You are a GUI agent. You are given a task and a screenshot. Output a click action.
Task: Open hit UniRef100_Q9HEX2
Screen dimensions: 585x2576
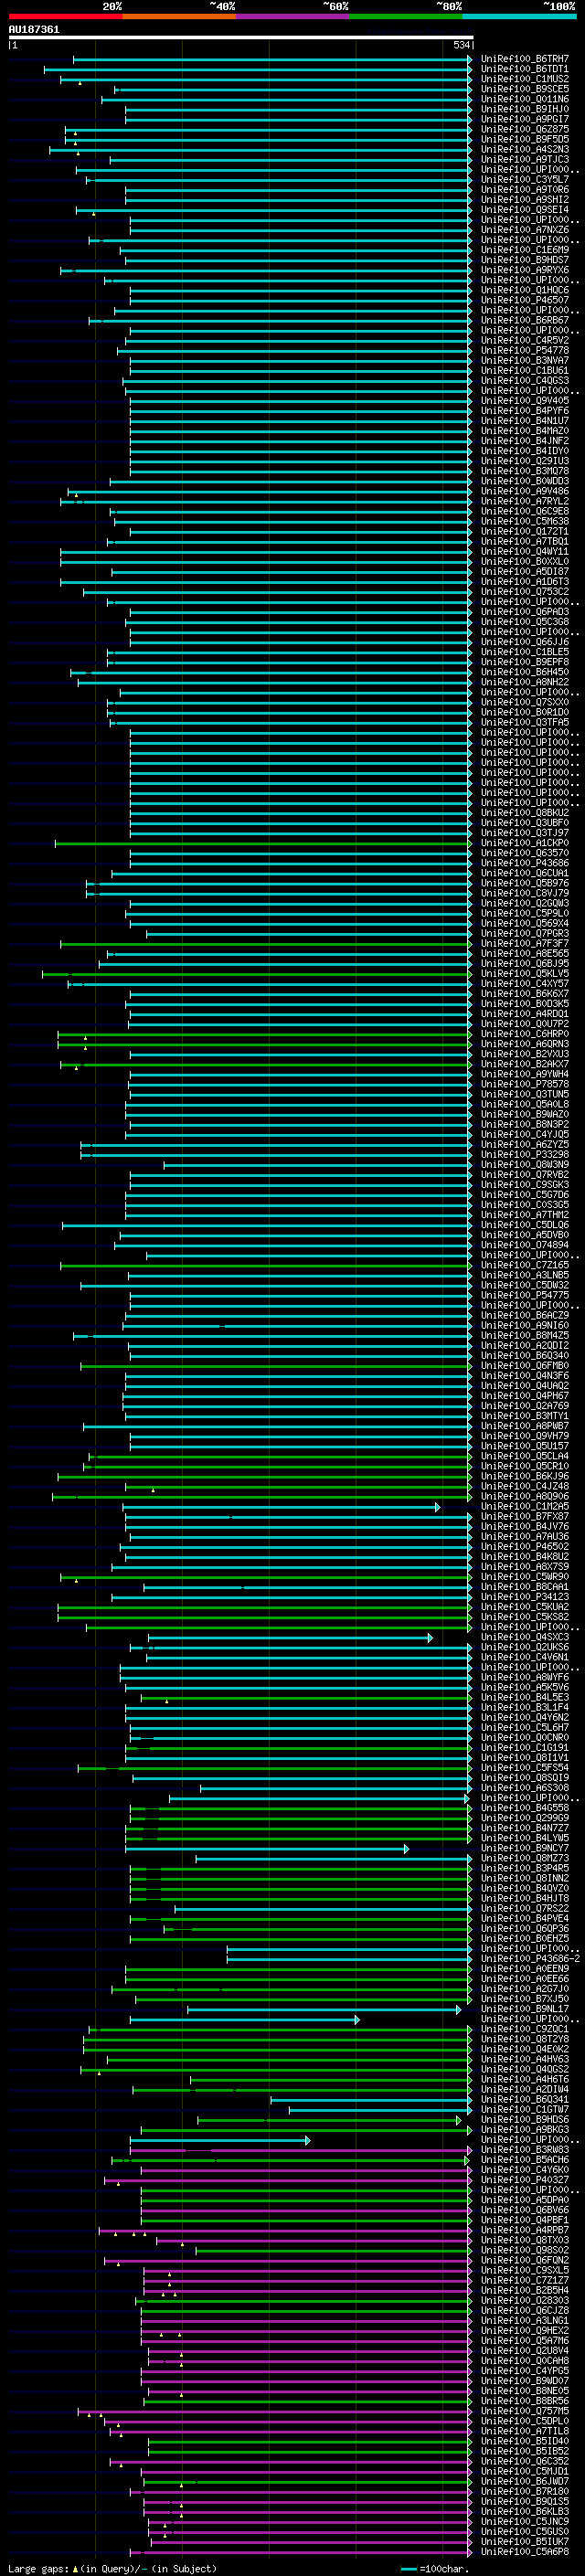525,2330
